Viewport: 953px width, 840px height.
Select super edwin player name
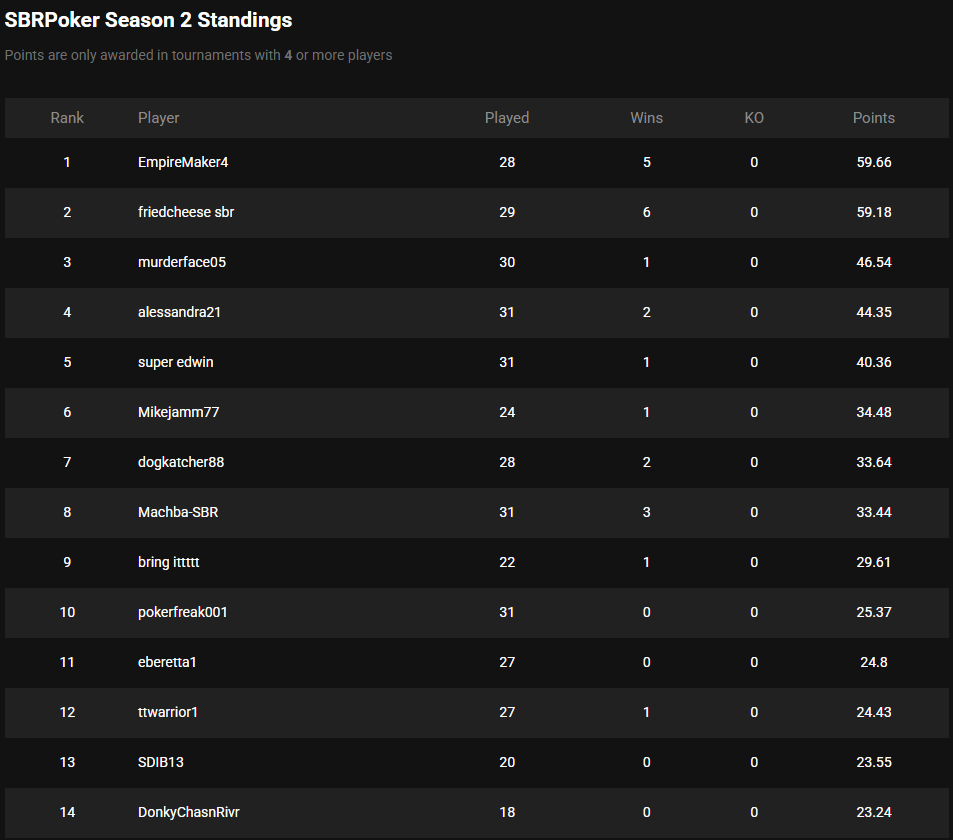175,362
